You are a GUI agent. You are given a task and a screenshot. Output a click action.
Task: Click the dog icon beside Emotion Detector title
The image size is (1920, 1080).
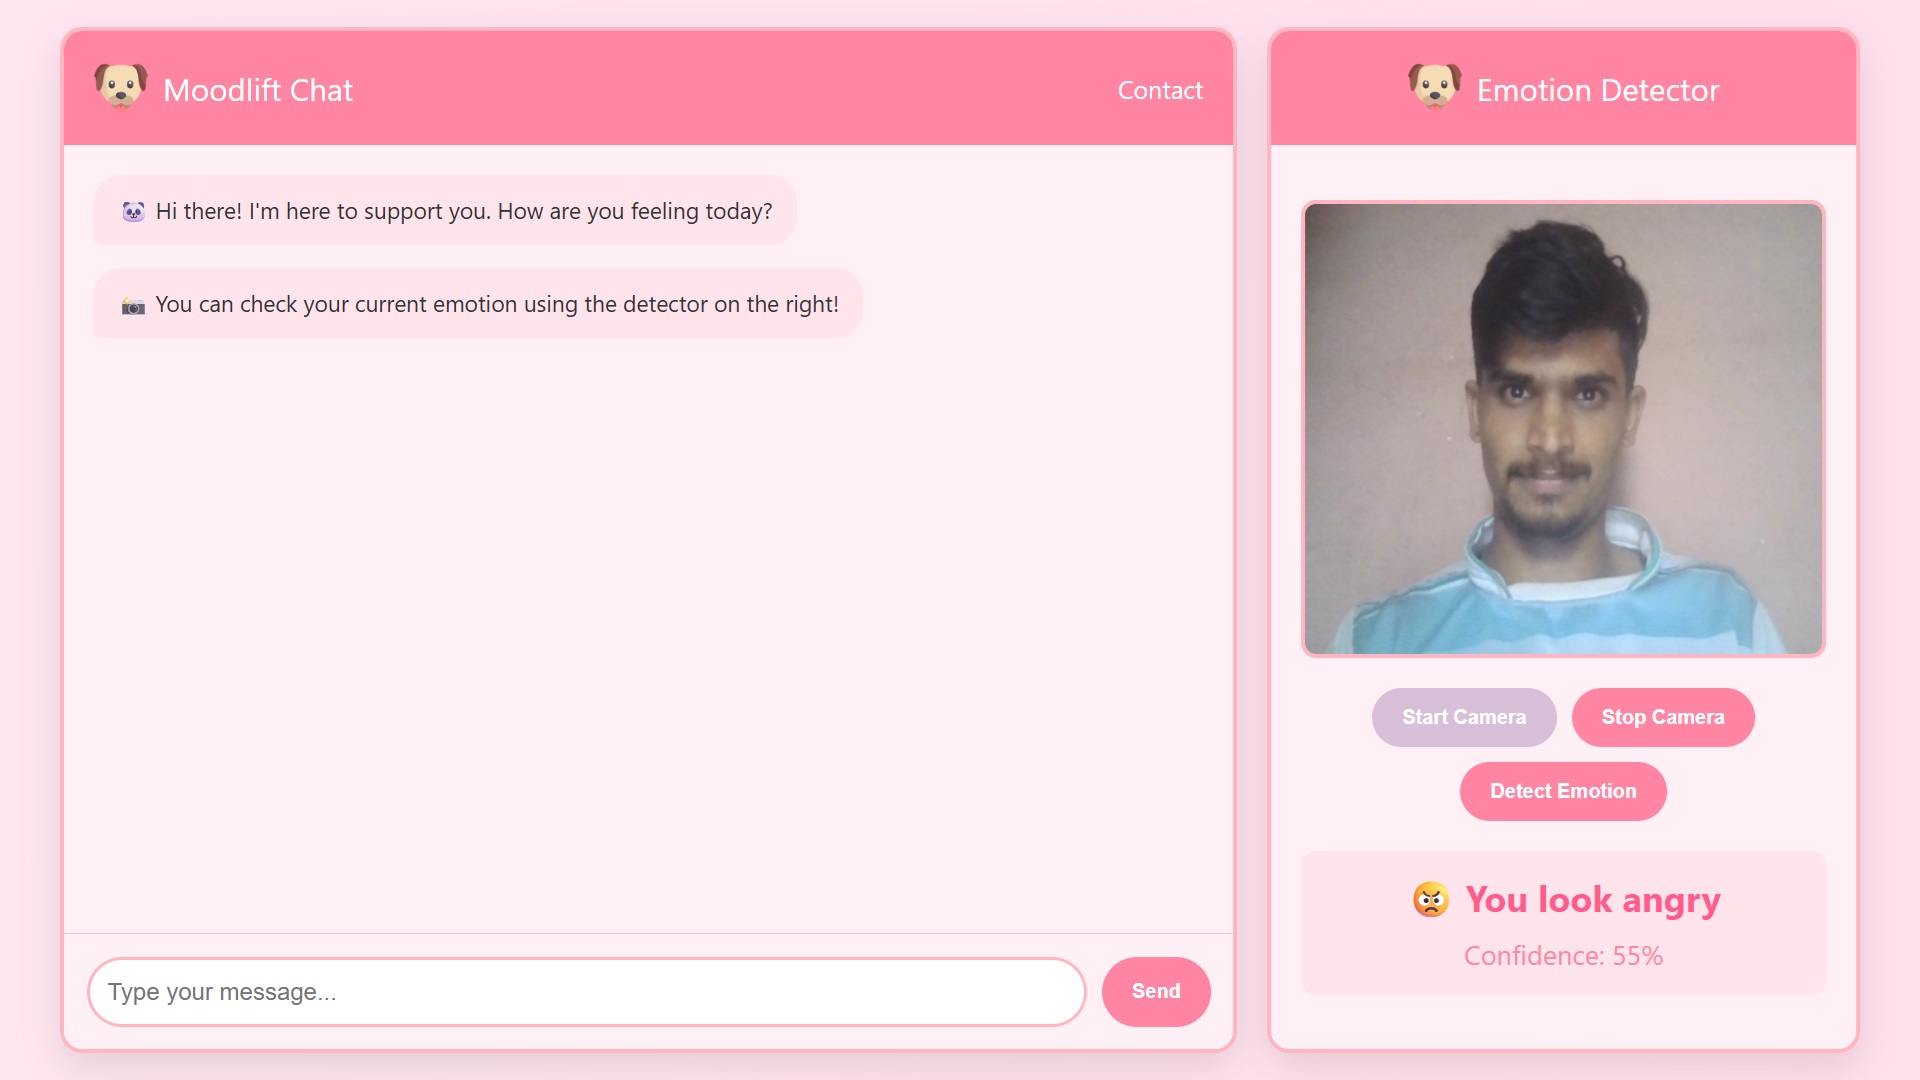[x=1432, y=88]
